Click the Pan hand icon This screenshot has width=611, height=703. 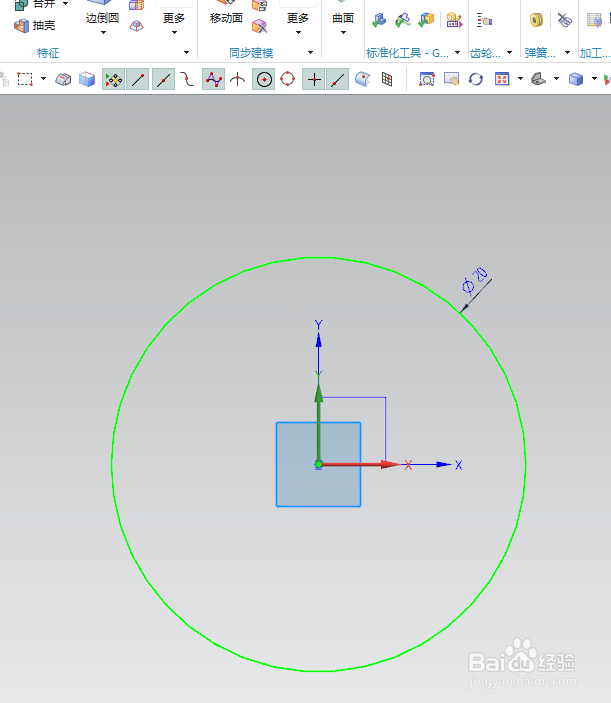click(x=451, y=79)
